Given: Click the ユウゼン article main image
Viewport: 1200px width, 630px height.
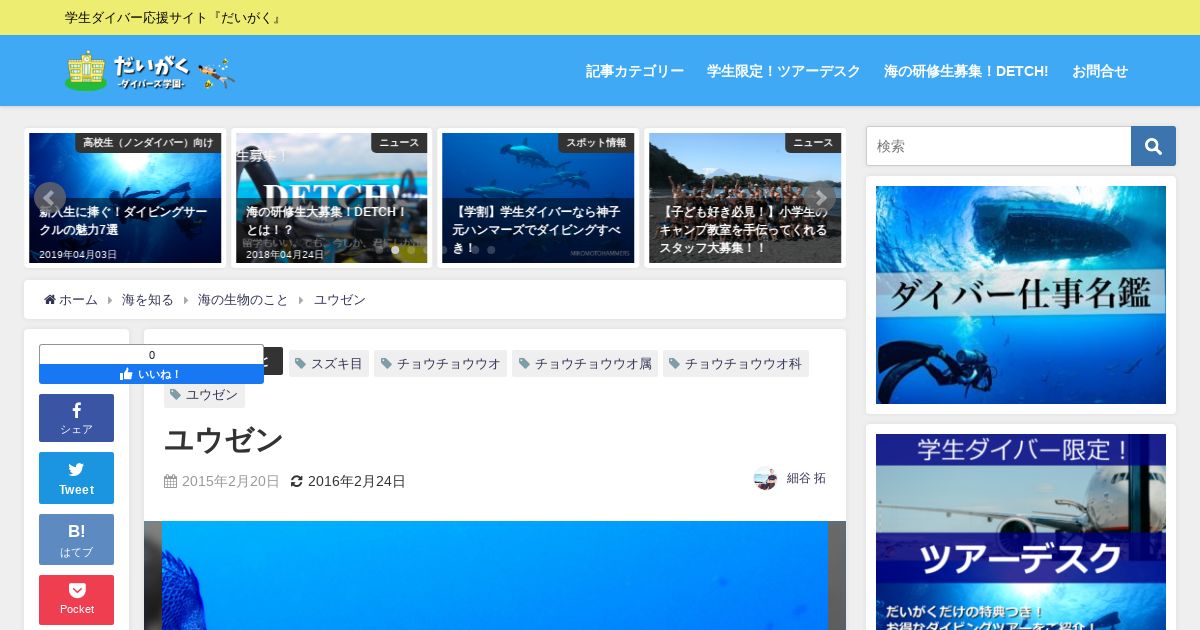Looking at the screenshot, I should 495,575.
